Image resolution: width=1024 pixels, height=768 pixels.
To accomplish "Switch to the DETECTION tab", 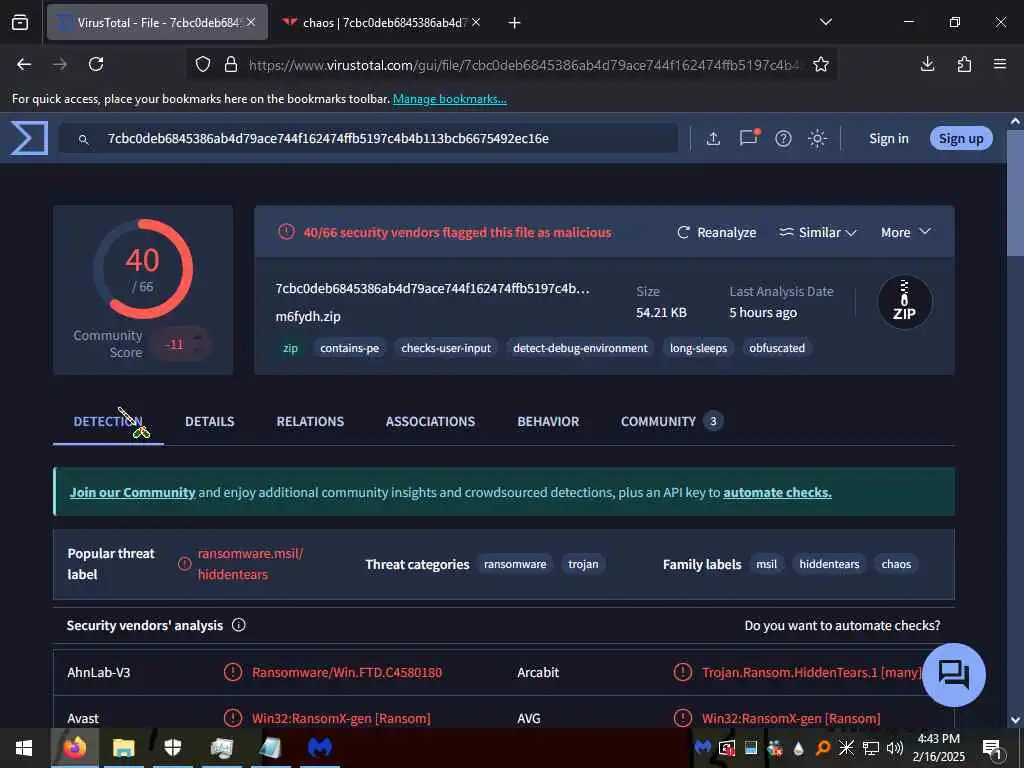I will tap(108, 422).
